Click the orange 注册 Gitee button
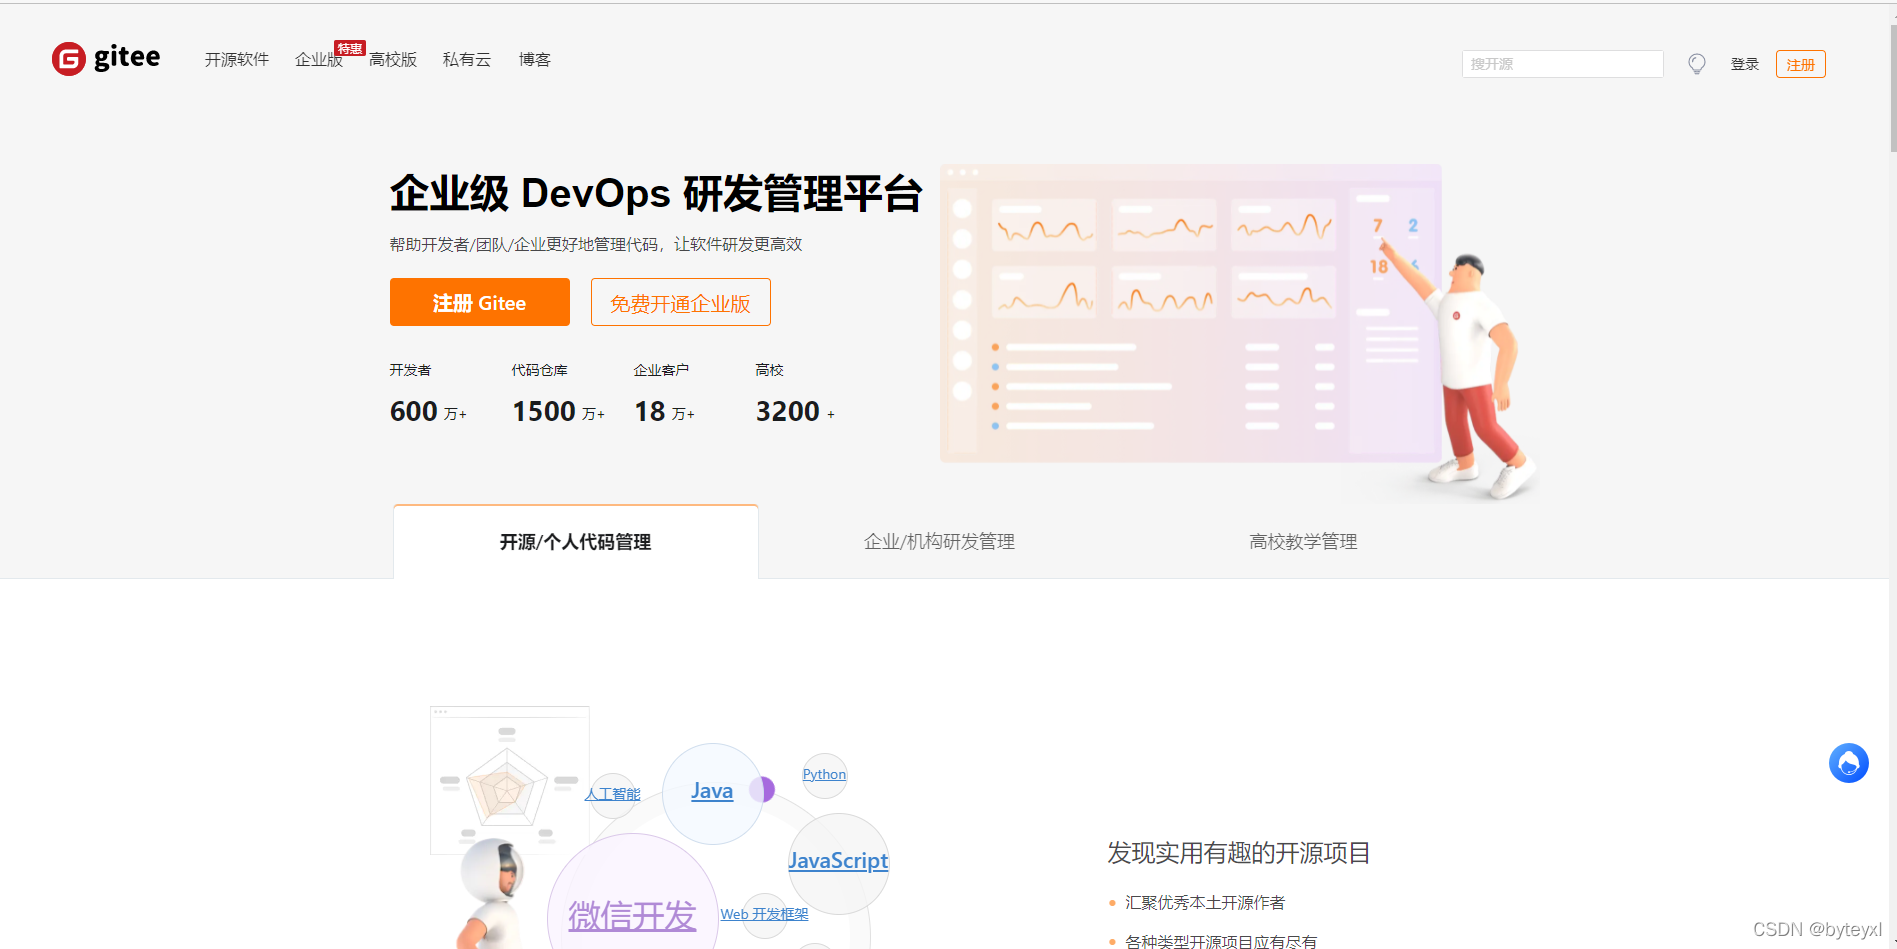This screenshot has height=949, width=1897. (480, 302)
